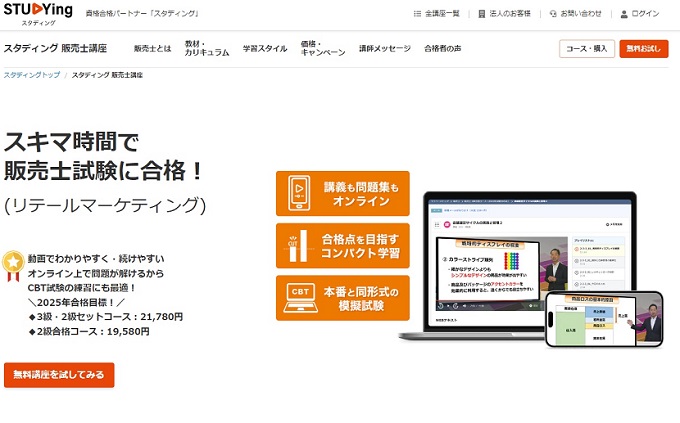The width and height of the screenshot is (680, 423).
Task: Click 動画でわかりやすく・続けやすい text
Action: point(96,259)
